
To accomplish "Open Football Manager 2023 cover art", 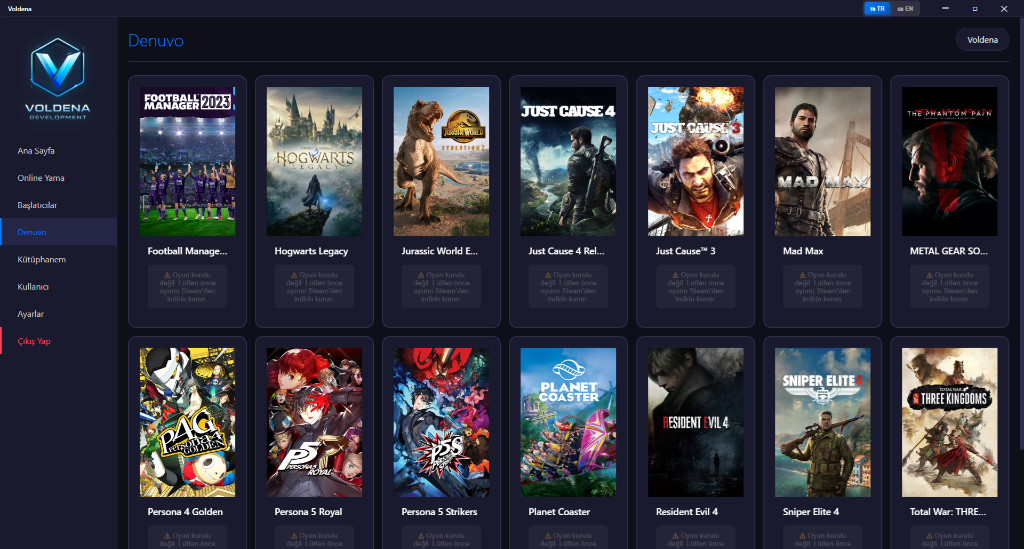I will click(187, 161).
